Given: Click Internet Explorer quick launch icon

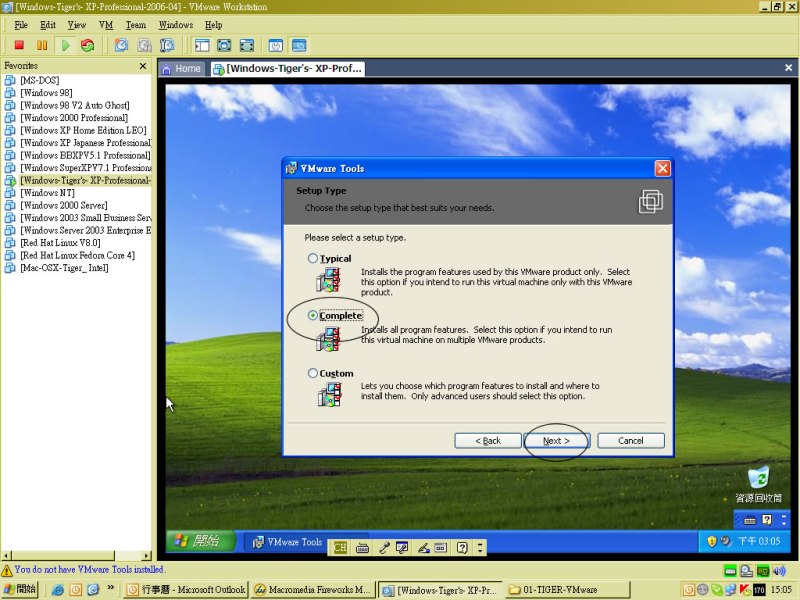Looking at the screenshot, I should pos(58,590).
